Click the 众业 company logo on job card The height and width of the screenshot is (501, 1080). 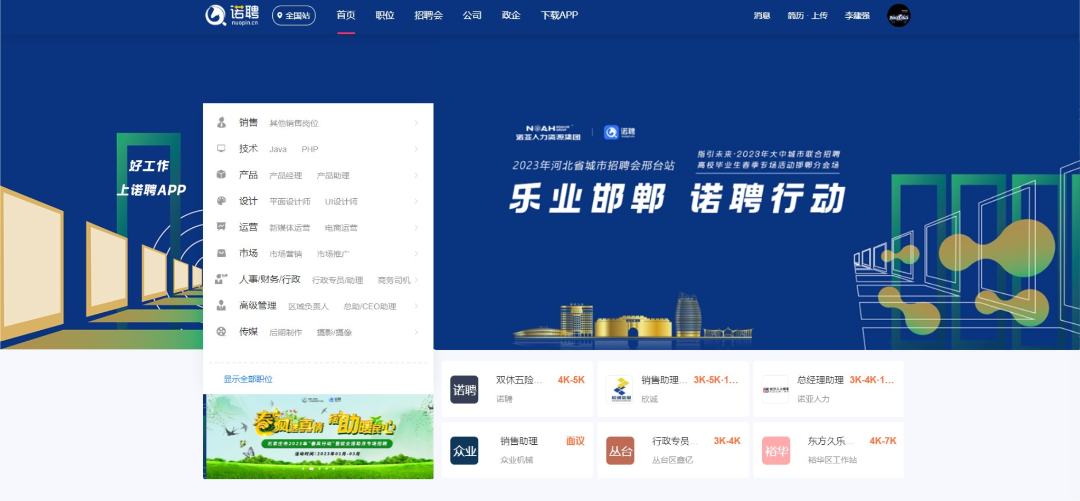coord(464,451)
